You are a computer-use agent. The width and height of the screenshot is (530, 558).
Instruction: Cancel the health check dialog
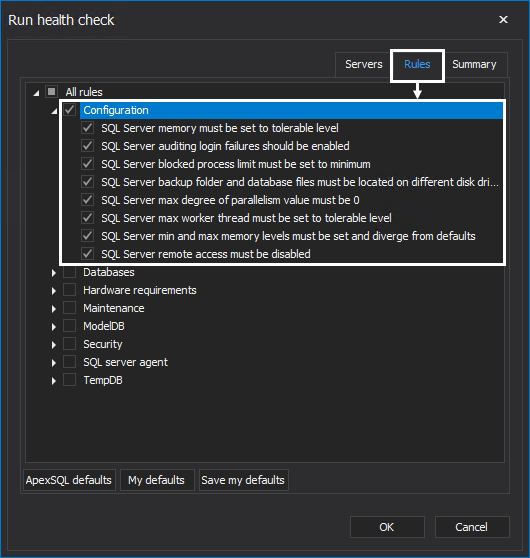pos(472,527)
